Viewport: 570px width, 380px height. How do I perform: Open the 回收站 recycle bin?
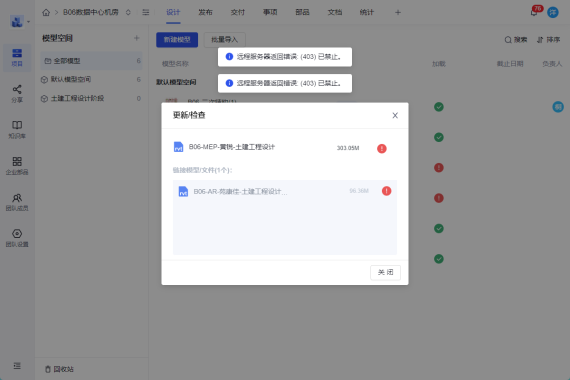coord(59,369)
